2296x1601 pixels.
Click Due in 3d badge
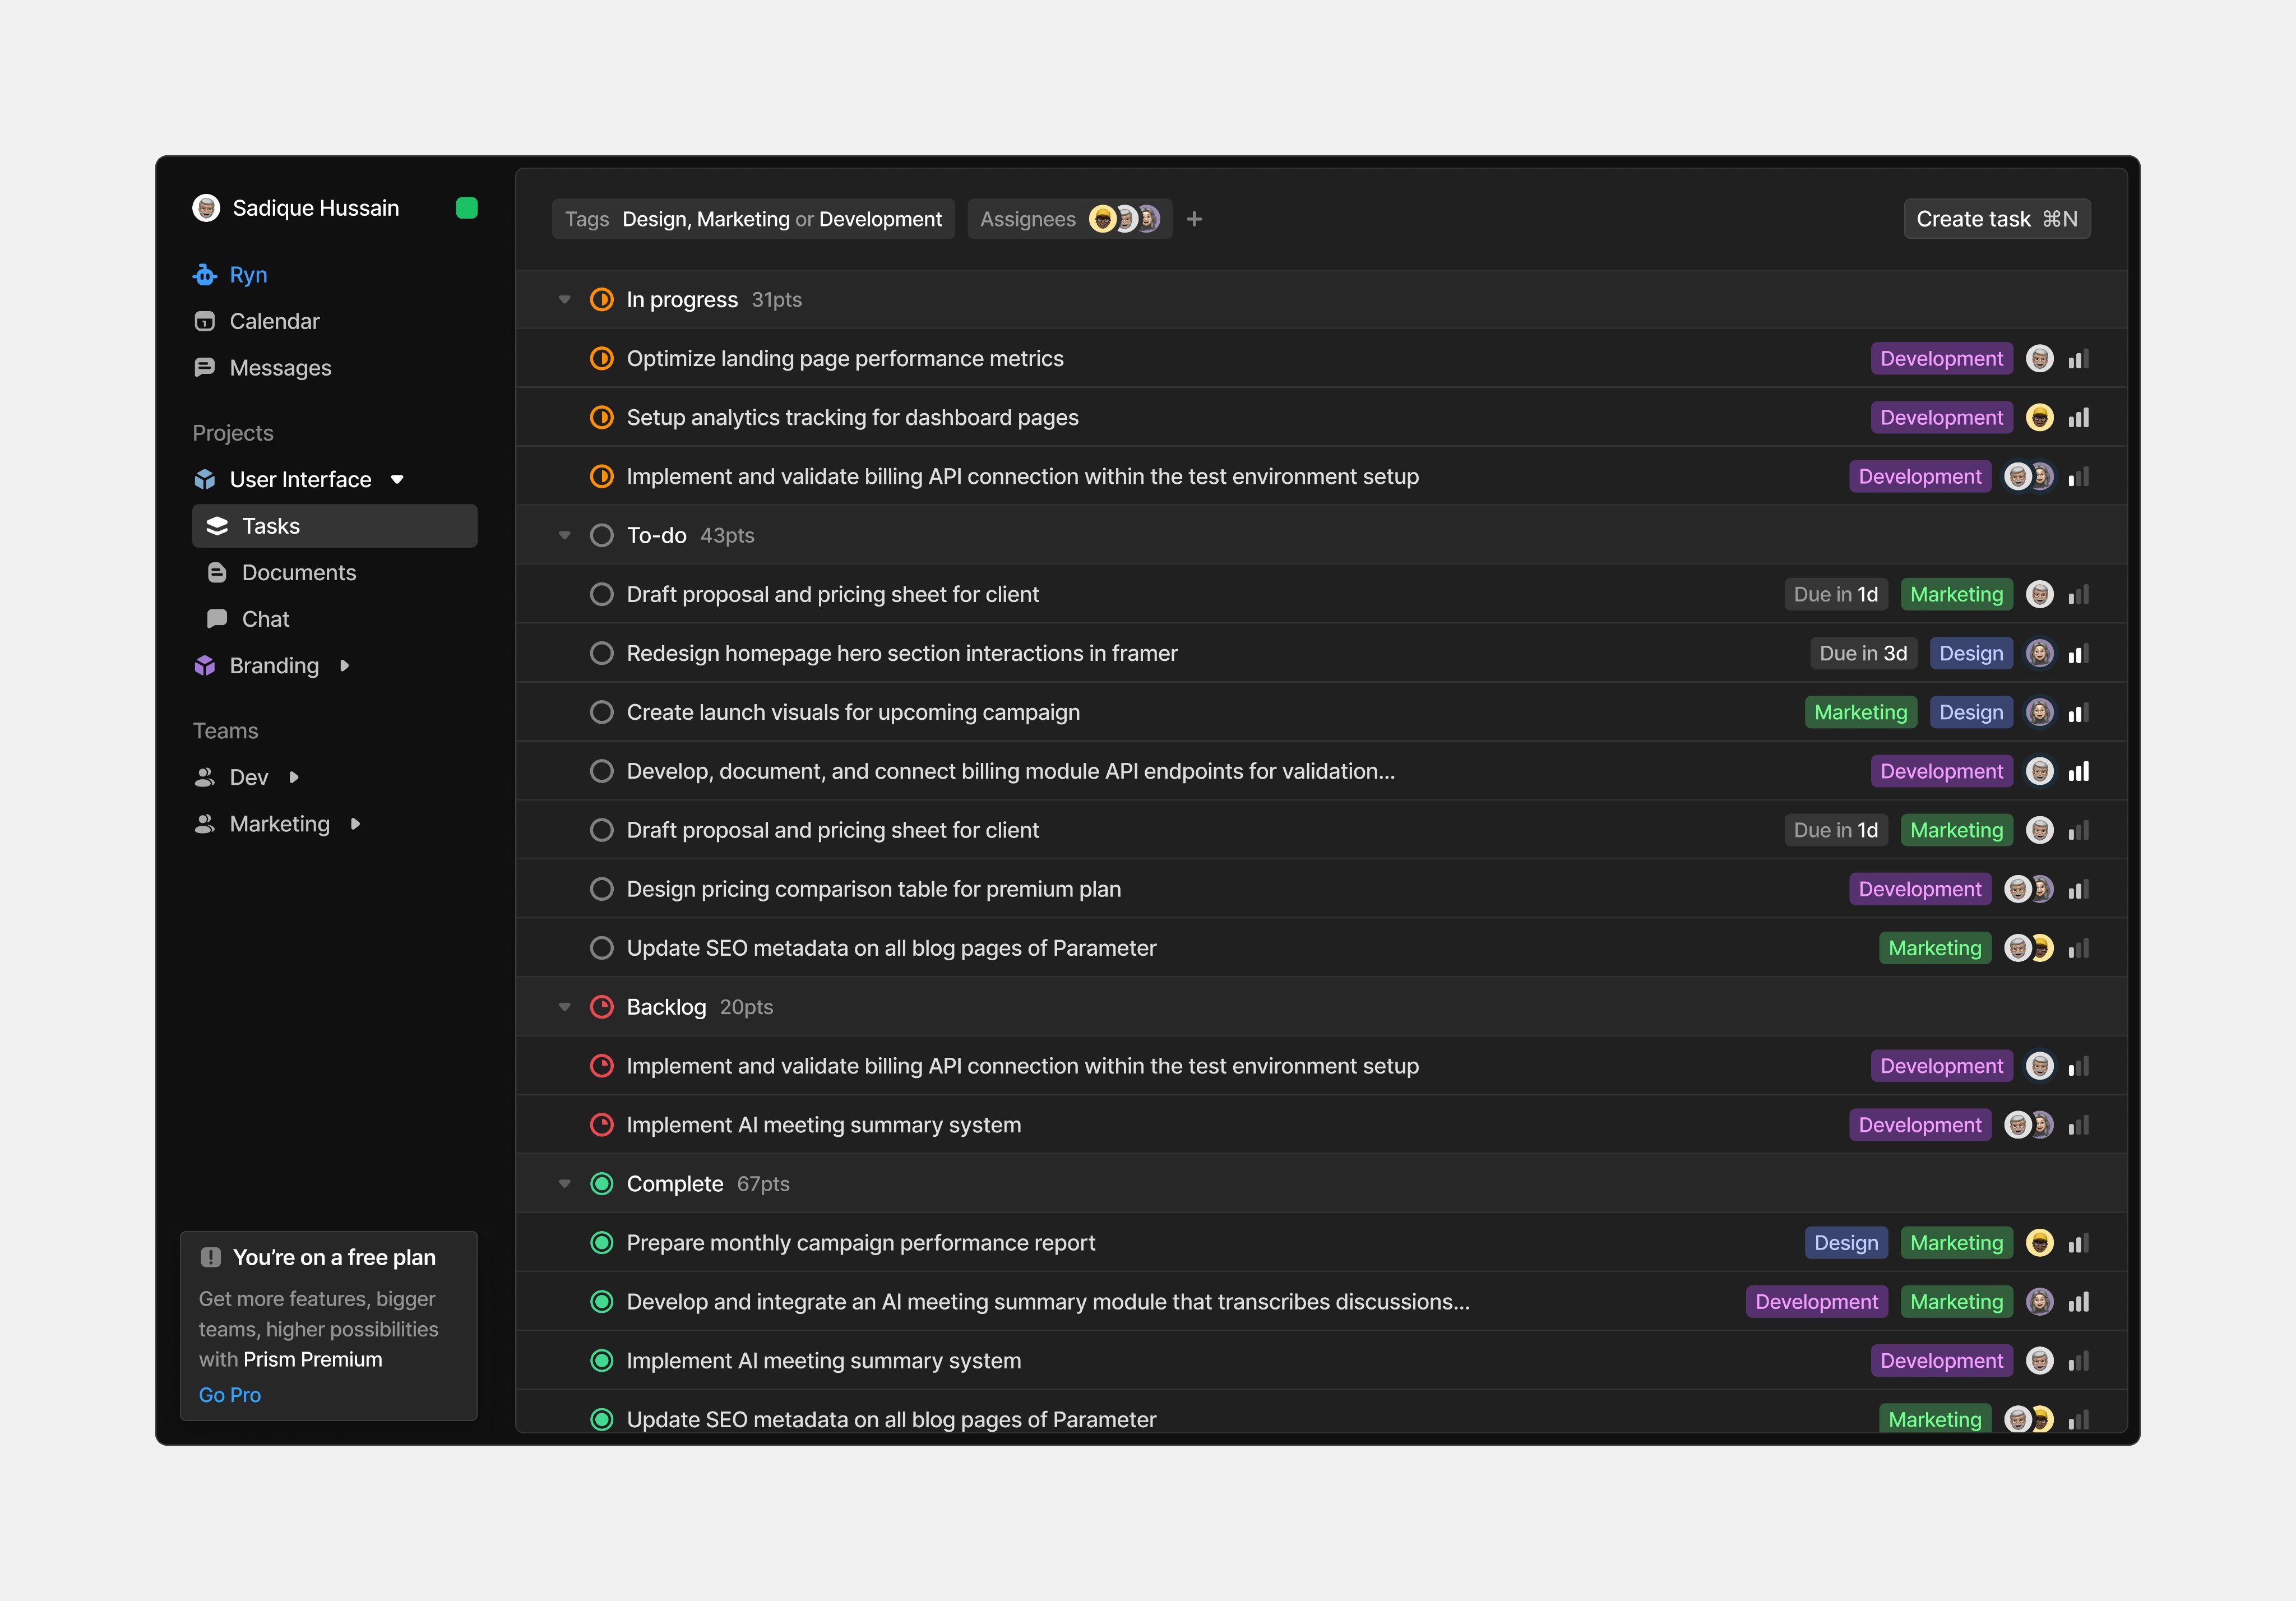pyautogui.click(x=1863, y=653)
